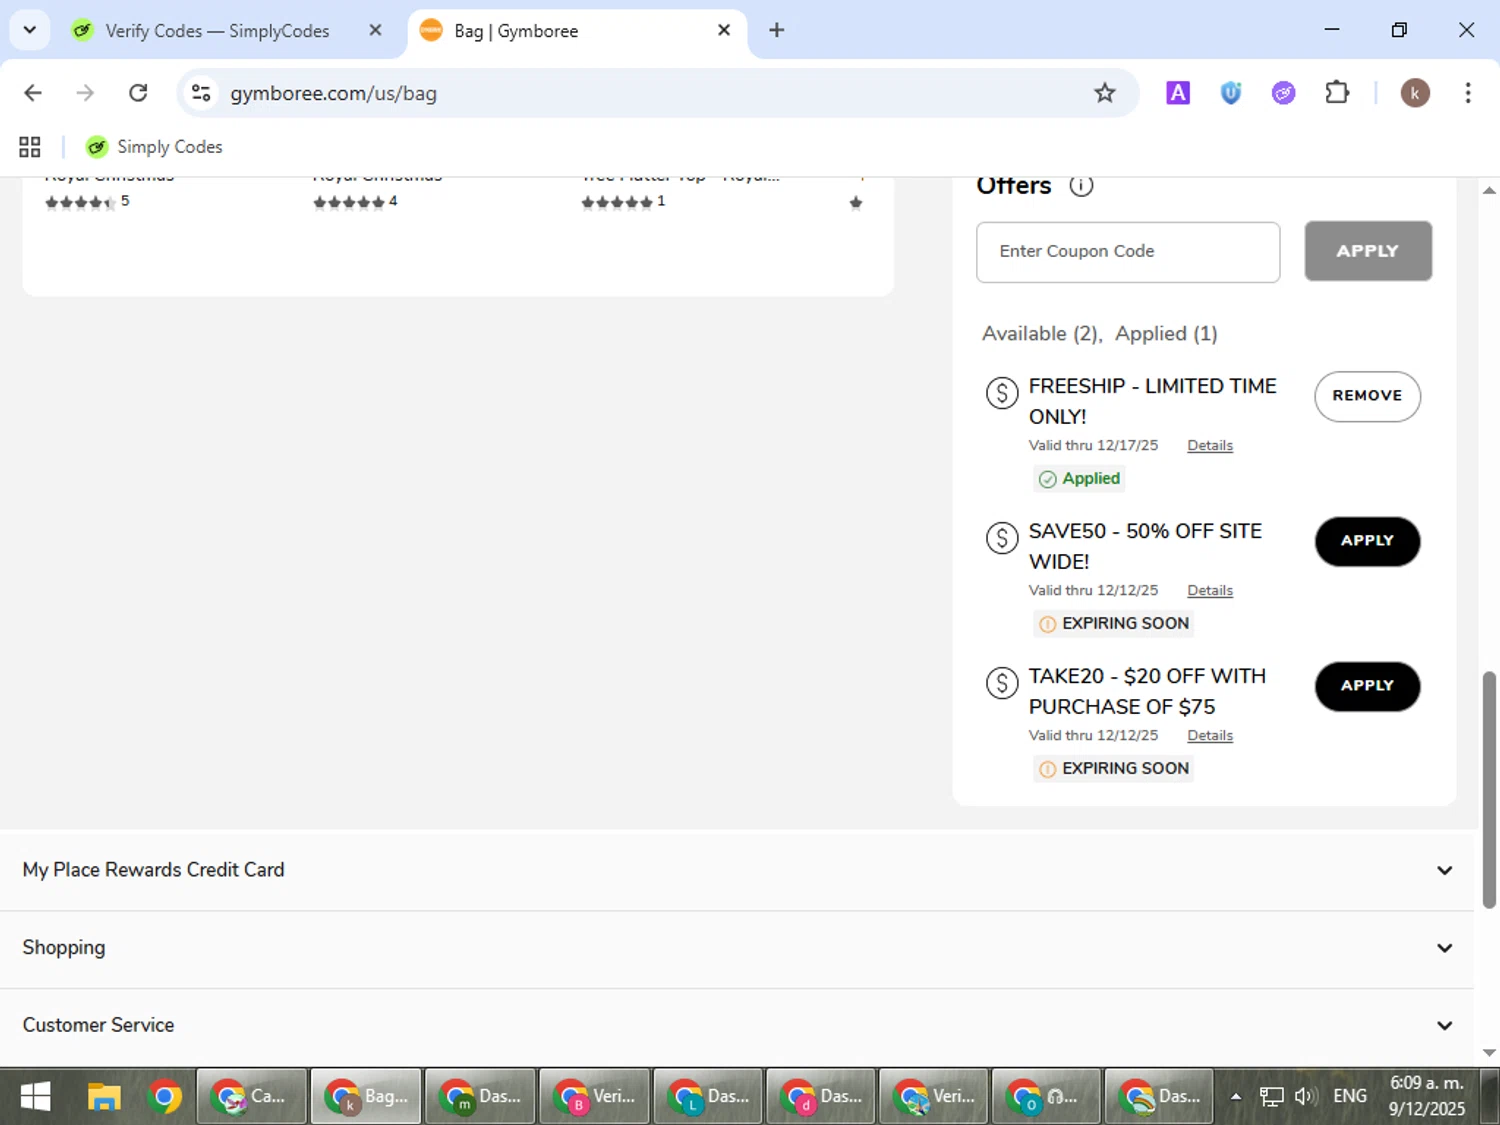
Task: Open the purple A extension
Action: coord(1178,93)
